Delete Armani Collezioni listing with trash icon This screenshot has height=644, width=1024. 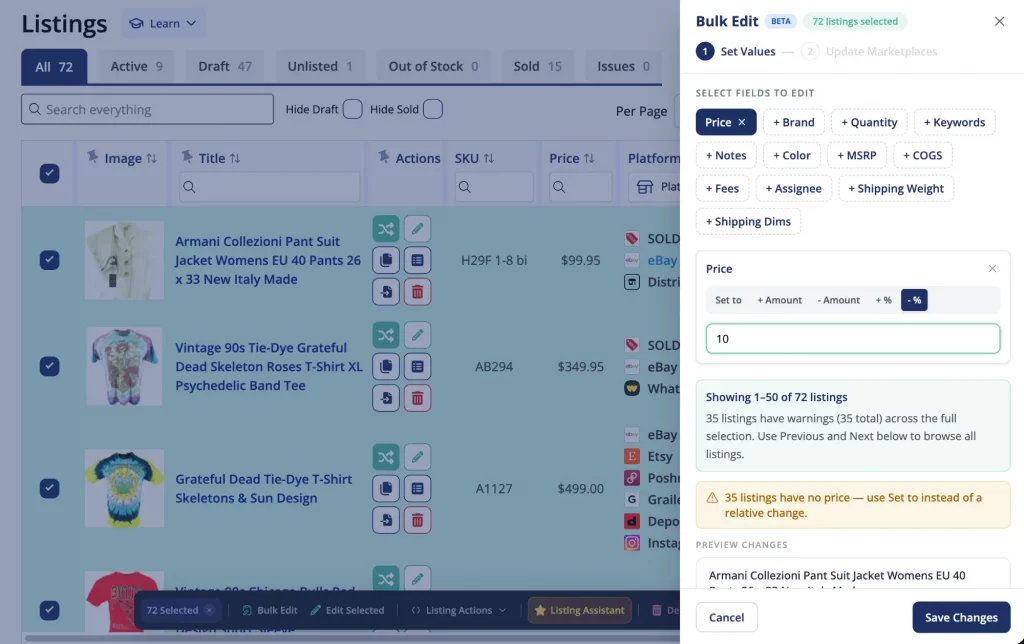417,291
